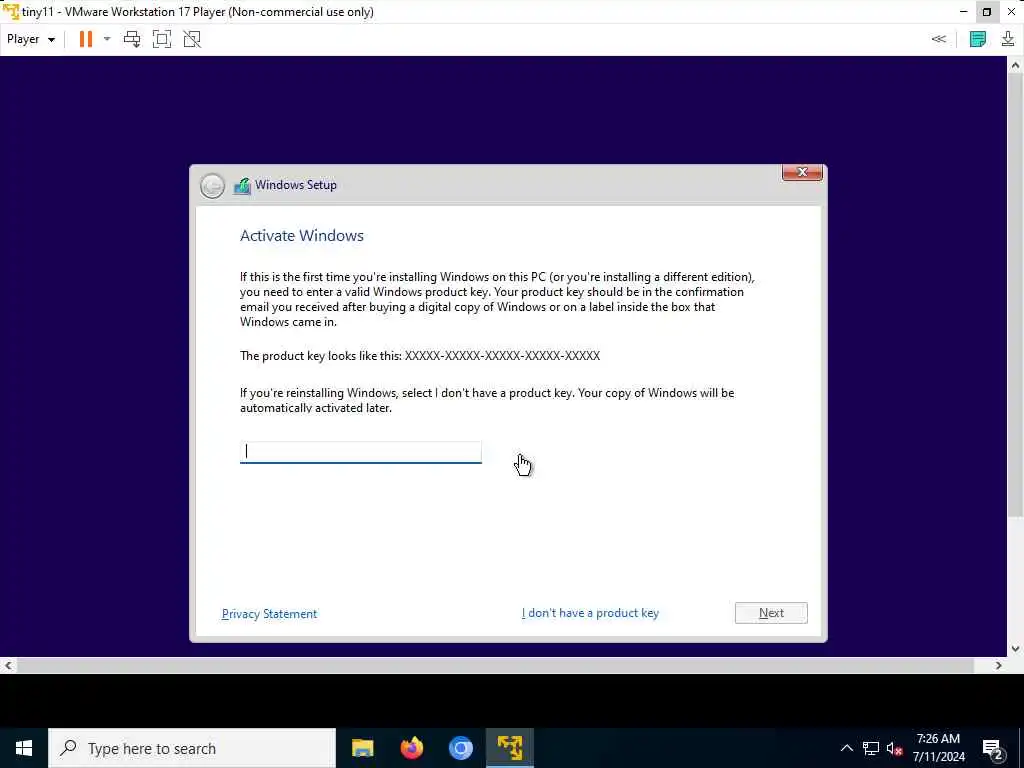The image size is (1024, 768).
Task: Send Ctrl+Alt+Del to the virtual machine
Action: [x=132, y=39]
